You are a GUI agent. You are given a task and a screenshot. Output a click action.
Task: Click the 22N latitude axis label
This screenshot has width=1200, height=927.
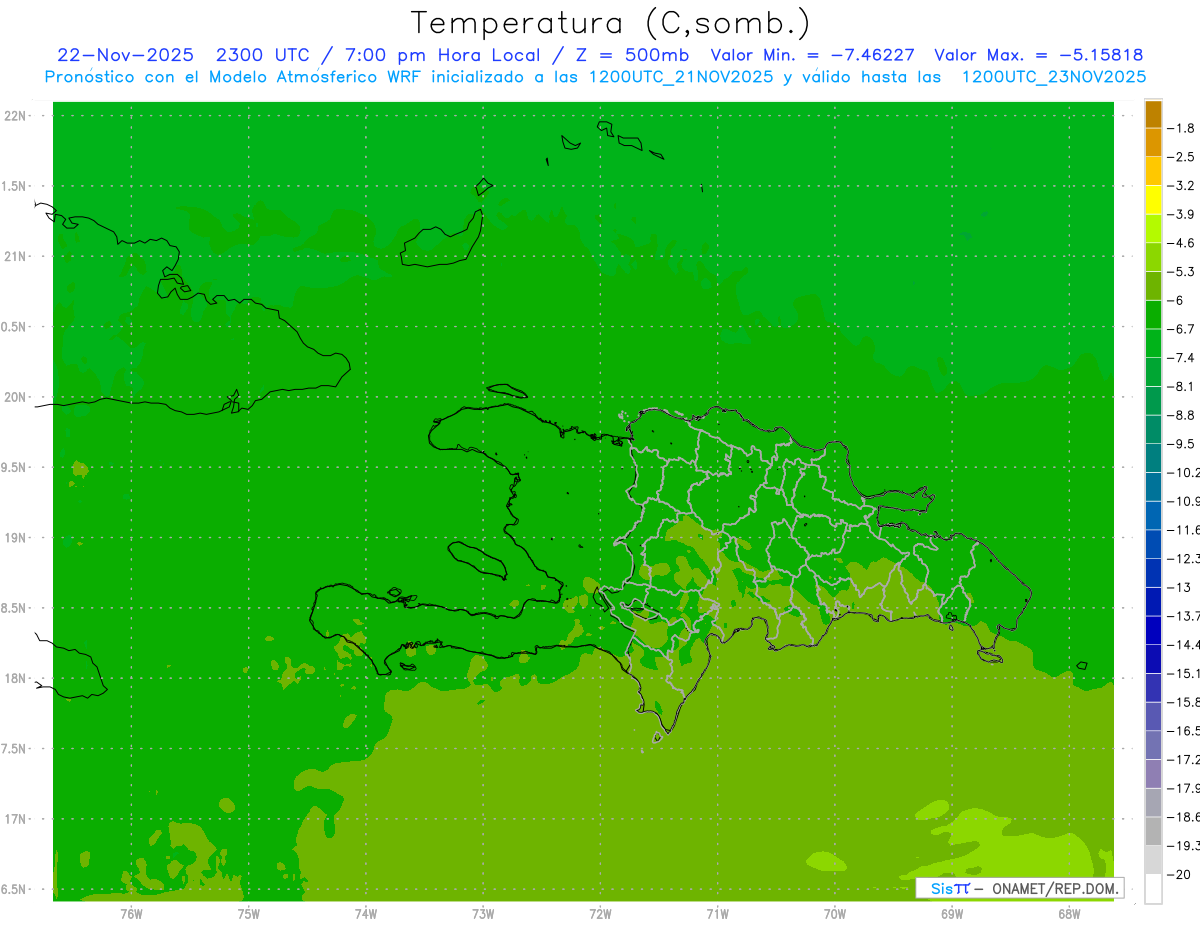[15, 116]
